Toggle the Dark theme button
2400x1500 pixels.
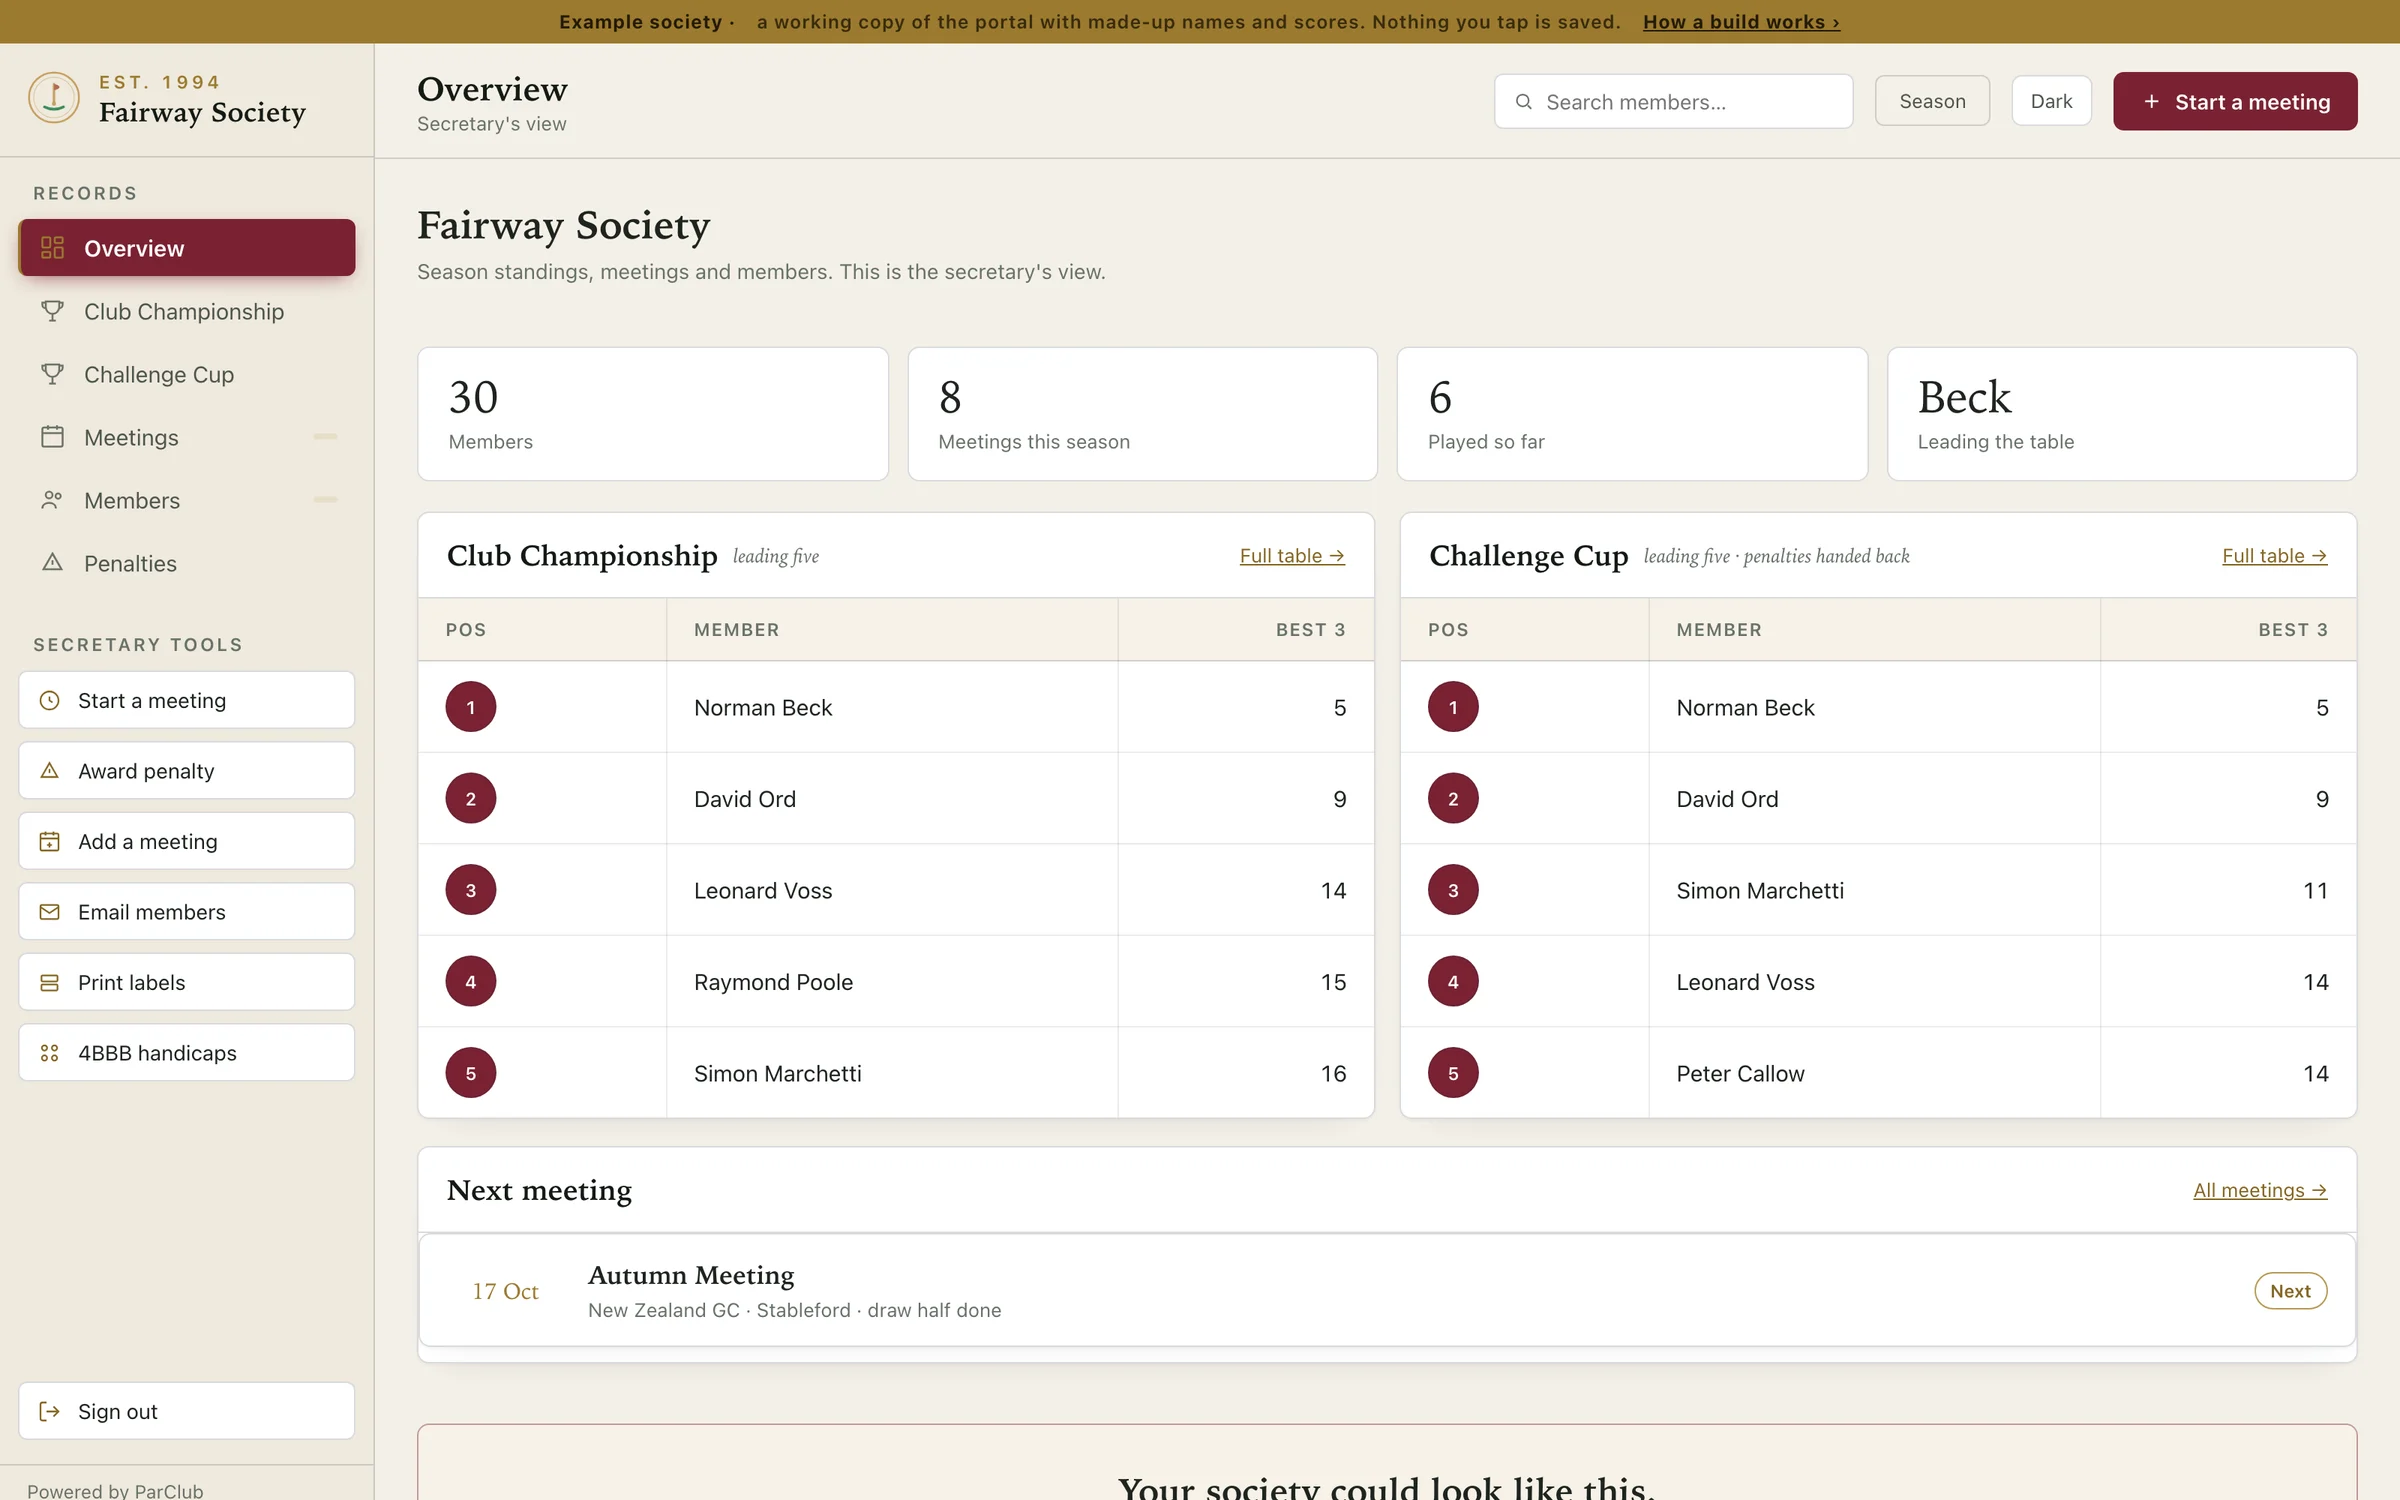pos(2051,101)
